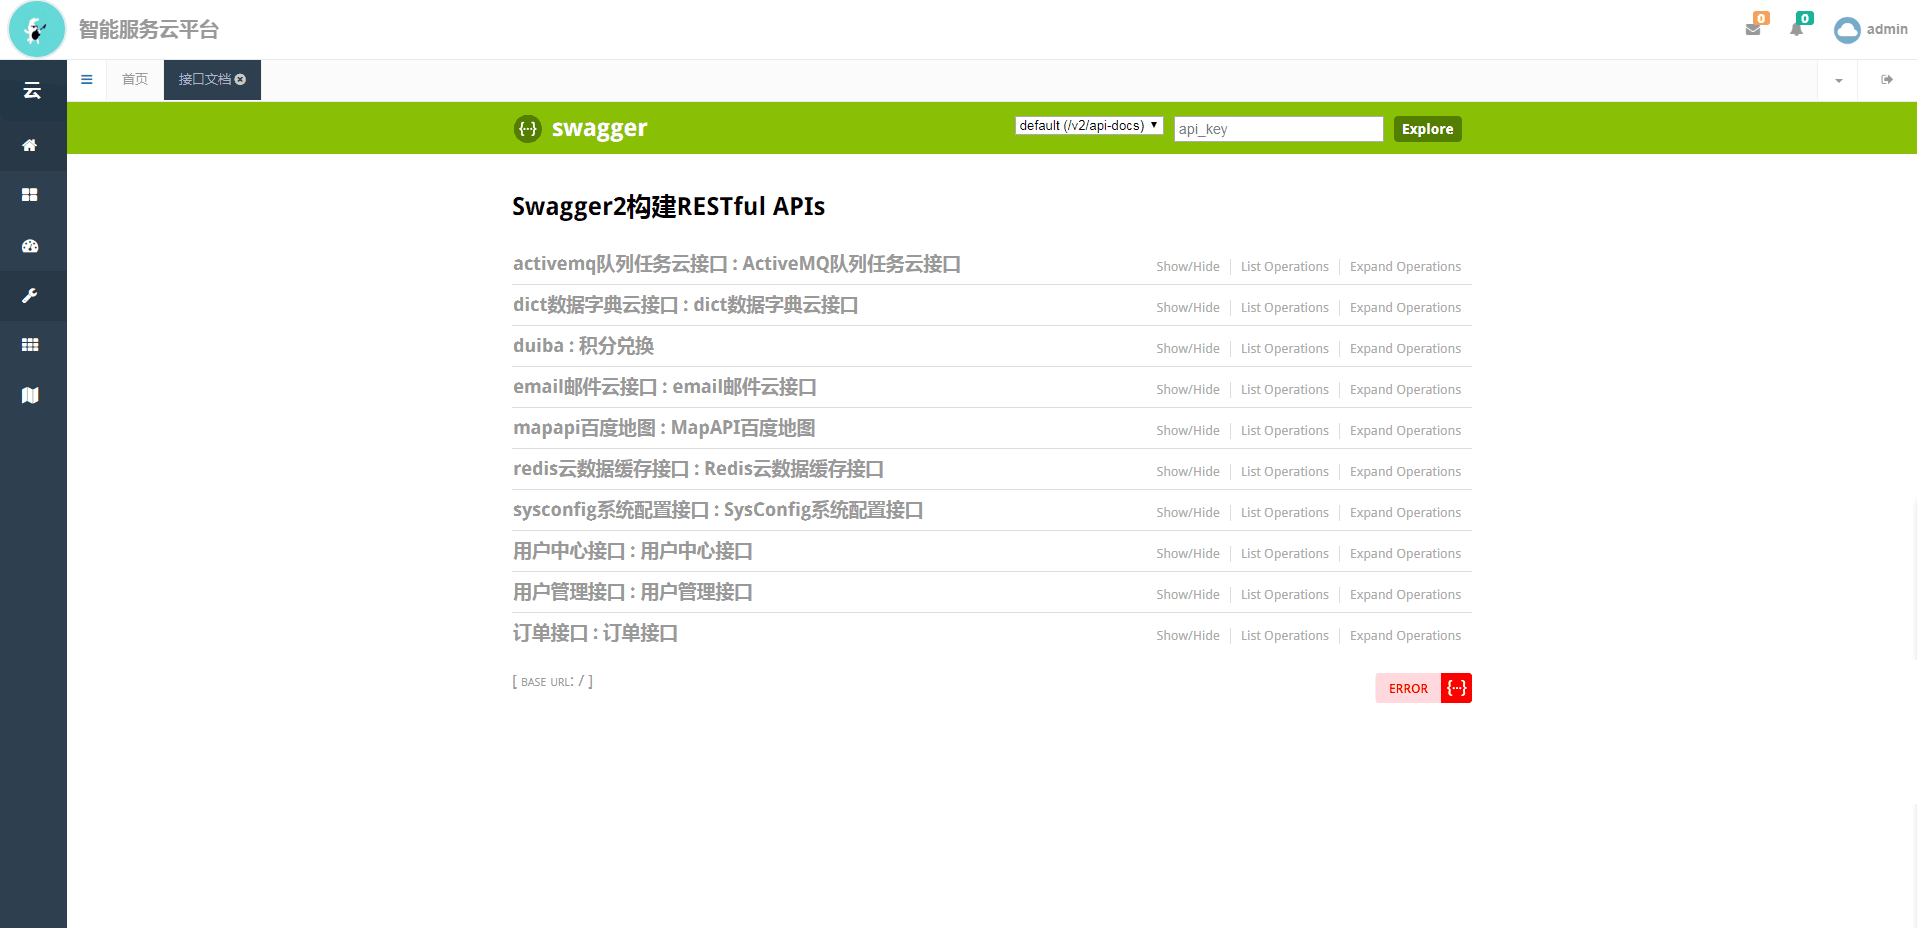Screen dimensions: 1917x928
Task: Click the logout arrow icon
Action: pos(1886,80)
